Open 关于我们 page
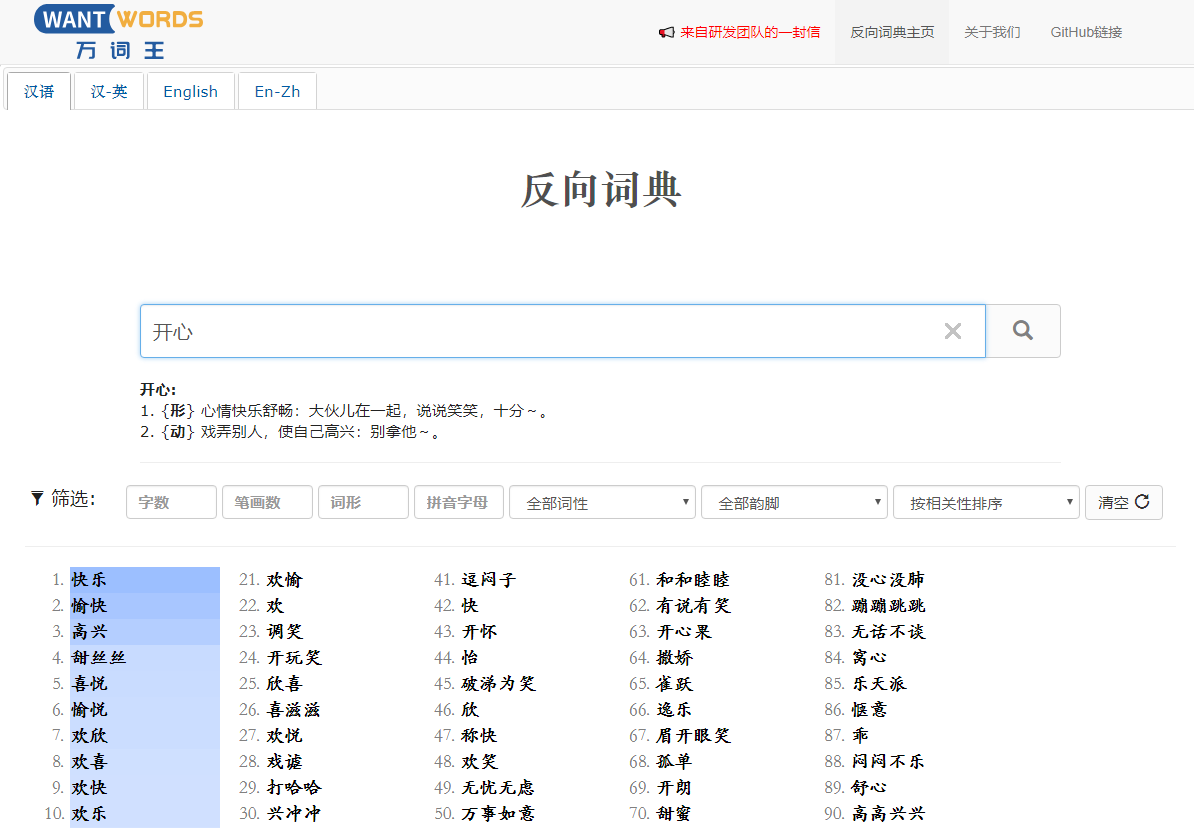Image resolution: width=1194 pixels, height=828 pixels. click(x=991, y=32)
